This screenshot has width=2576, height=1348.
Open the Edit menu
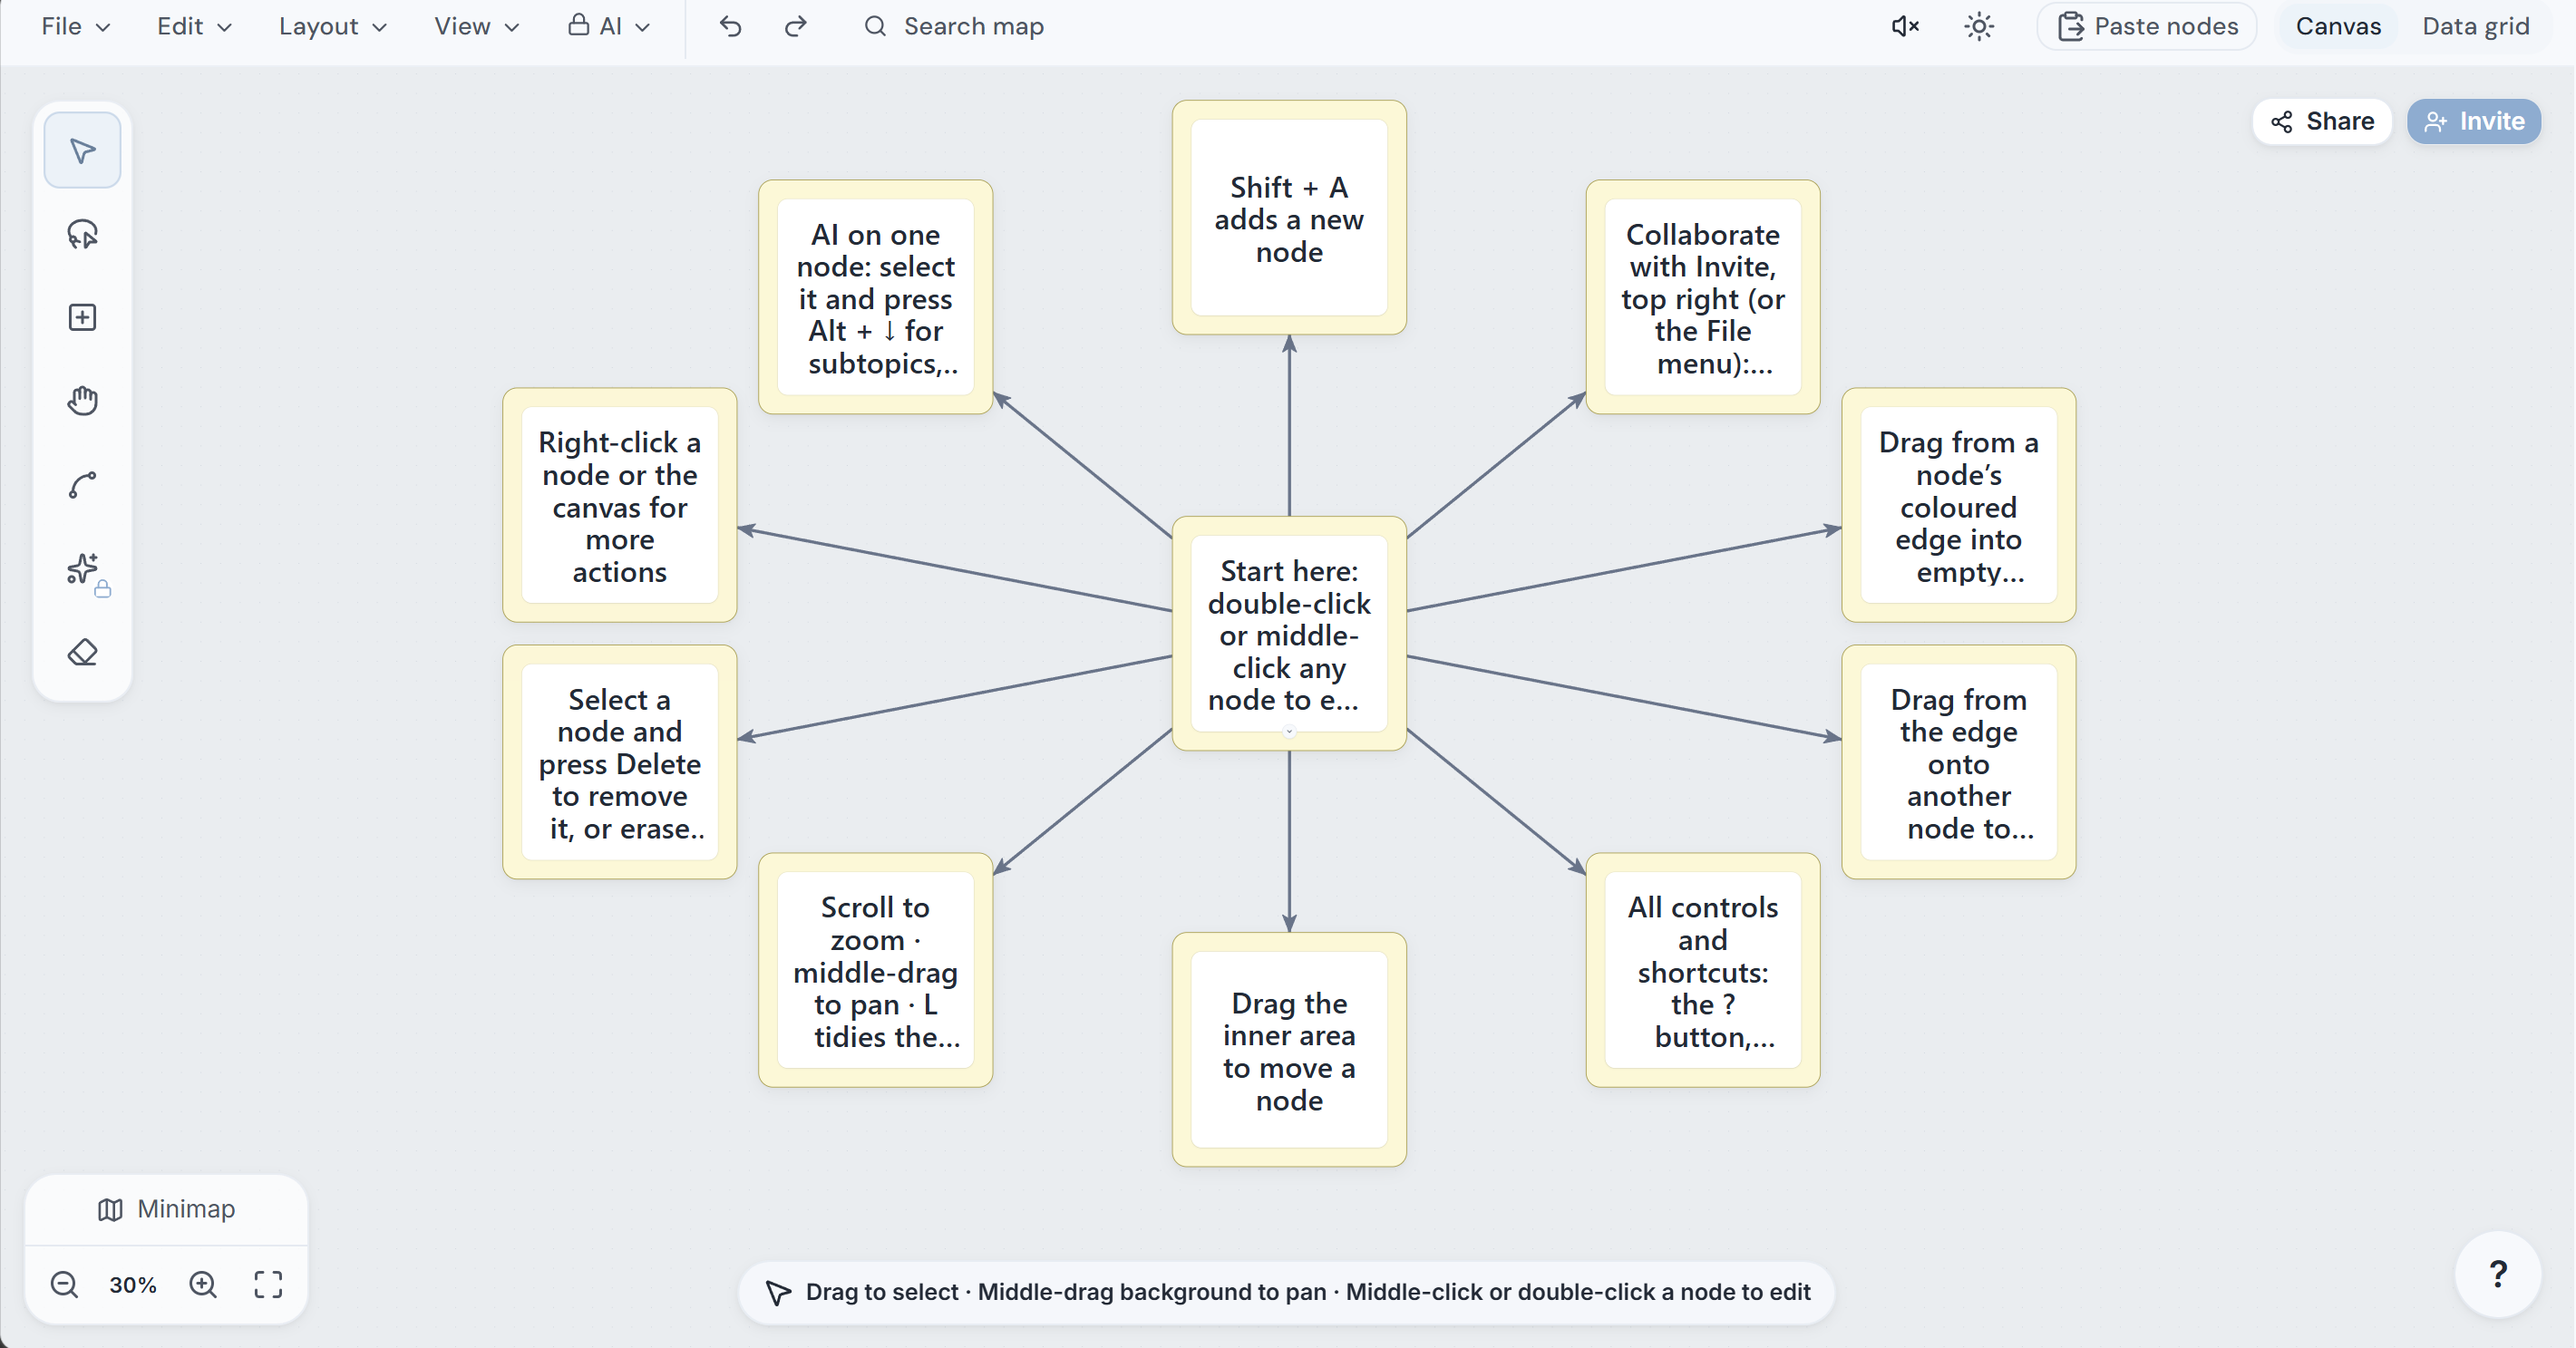pos(194,26)
